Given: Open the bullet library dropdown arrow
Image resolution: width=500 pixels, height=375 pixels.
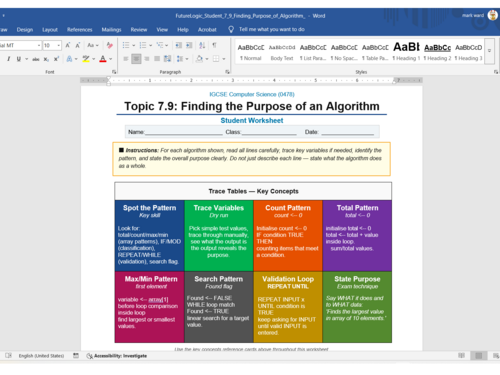Looking at the screenshot, I should [x=134, y=45].
